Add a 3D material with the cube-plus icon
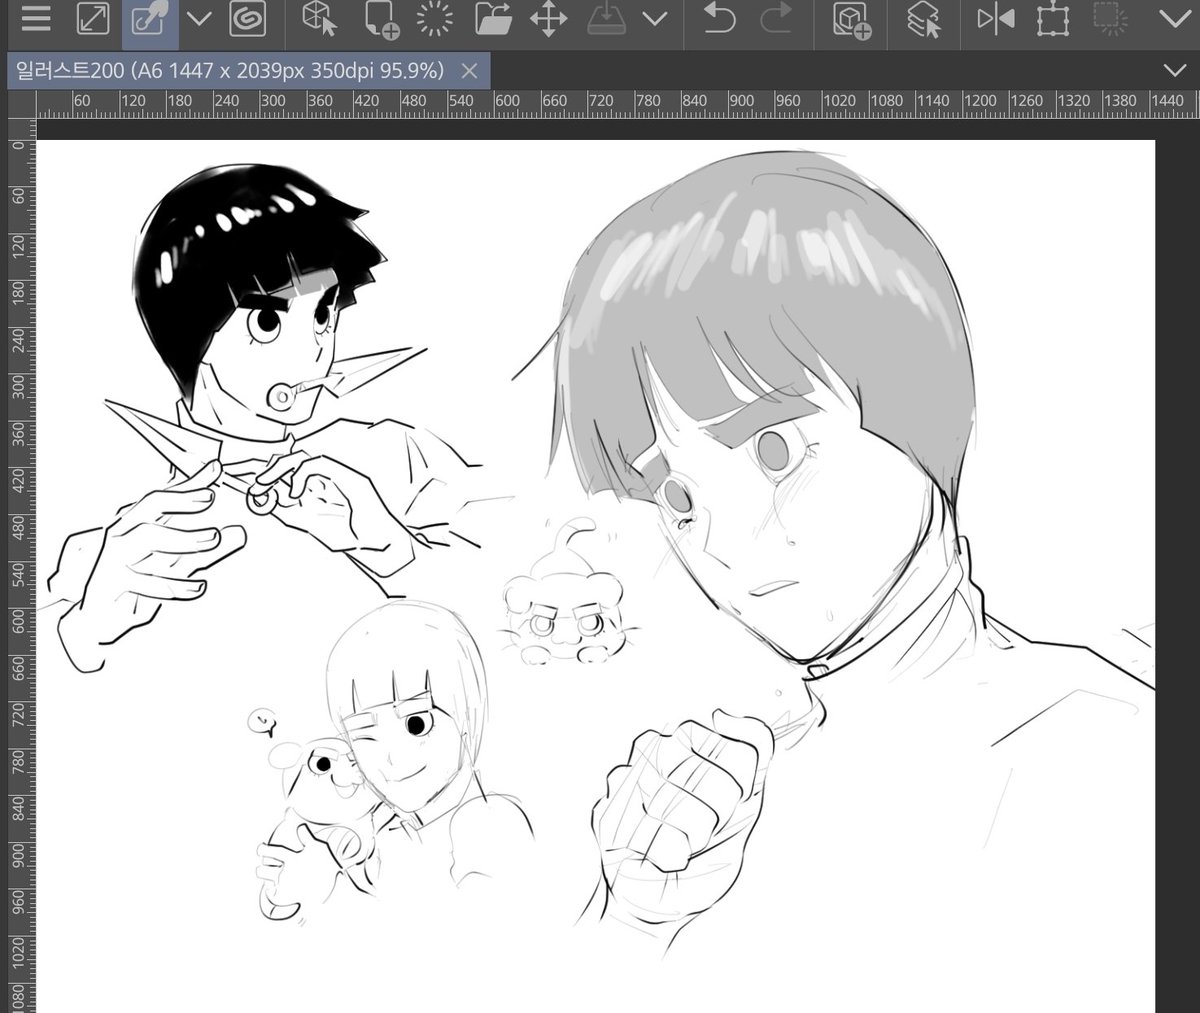The image size is (1200, 1013). pos(851,19)
